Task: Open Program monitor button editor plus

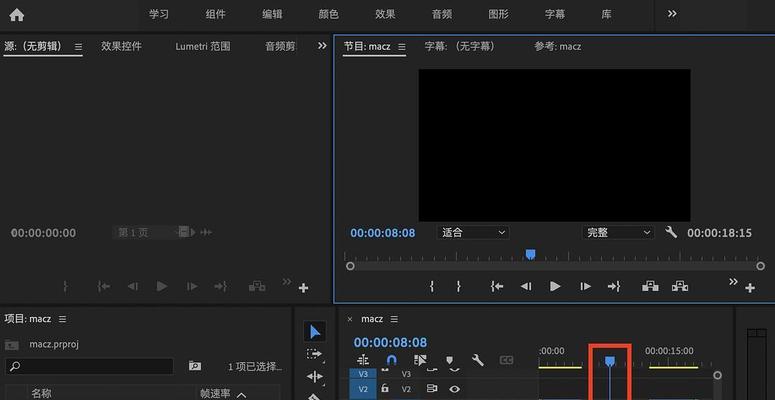Action: [x=750, y=288]
